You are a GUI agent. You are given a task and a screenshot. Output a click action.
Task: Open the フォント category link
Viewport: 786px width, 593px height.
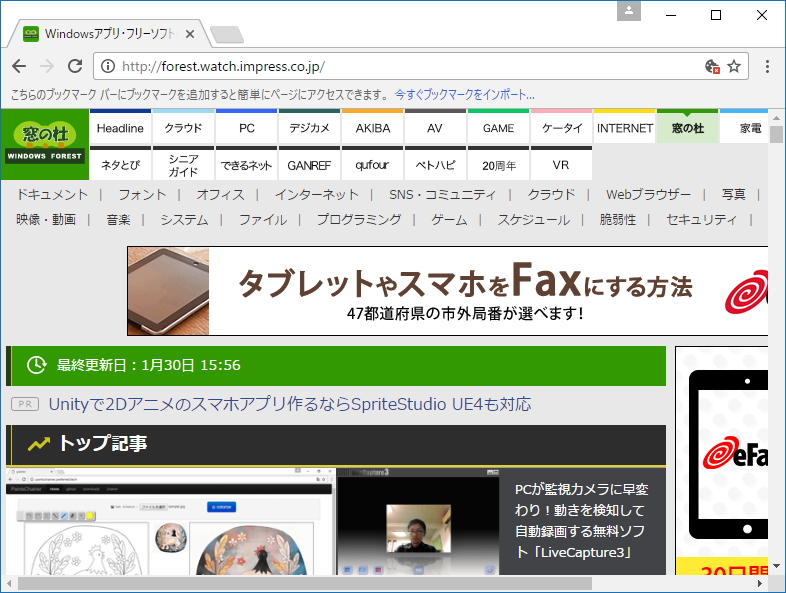click(142, 194)
